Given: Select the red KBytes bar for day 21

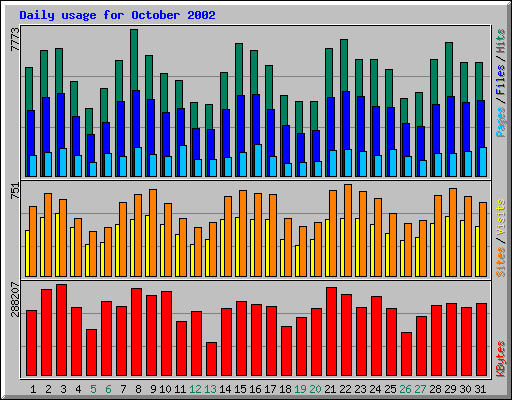Looking at the screenshot, I should click(x=332, y=332).
